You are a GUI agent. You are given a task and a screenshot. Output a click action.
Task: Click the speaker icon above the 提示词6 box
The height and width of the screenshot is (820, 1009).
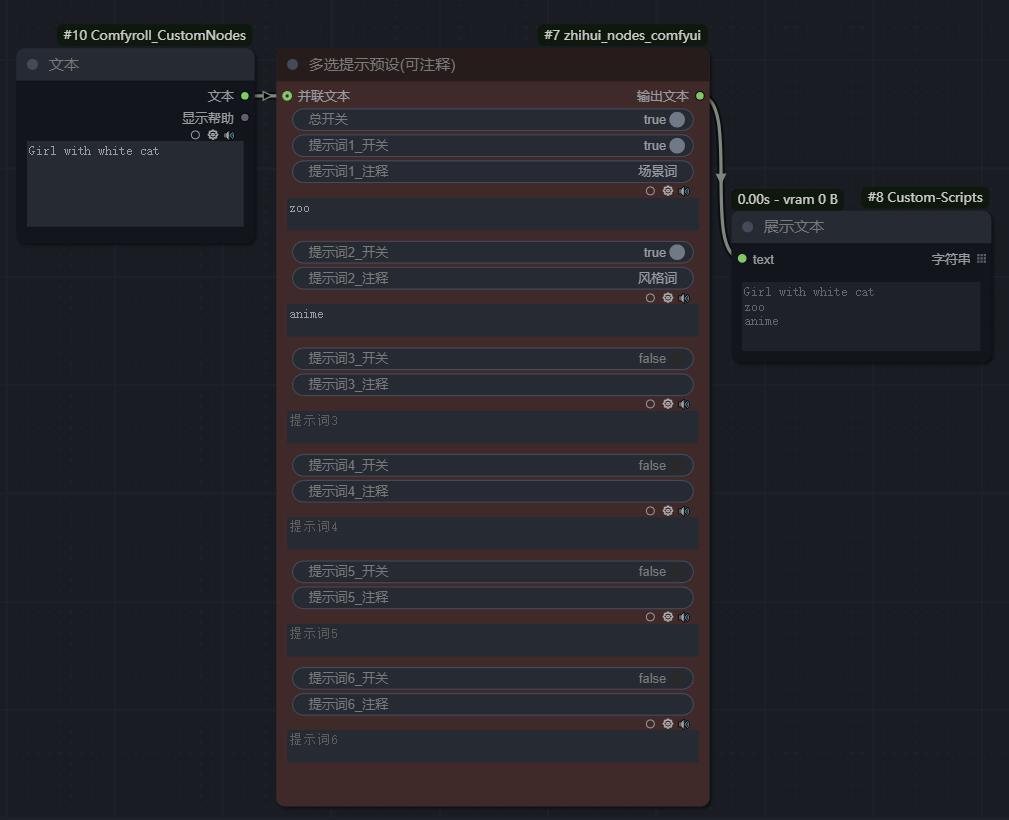coord(684,724)
